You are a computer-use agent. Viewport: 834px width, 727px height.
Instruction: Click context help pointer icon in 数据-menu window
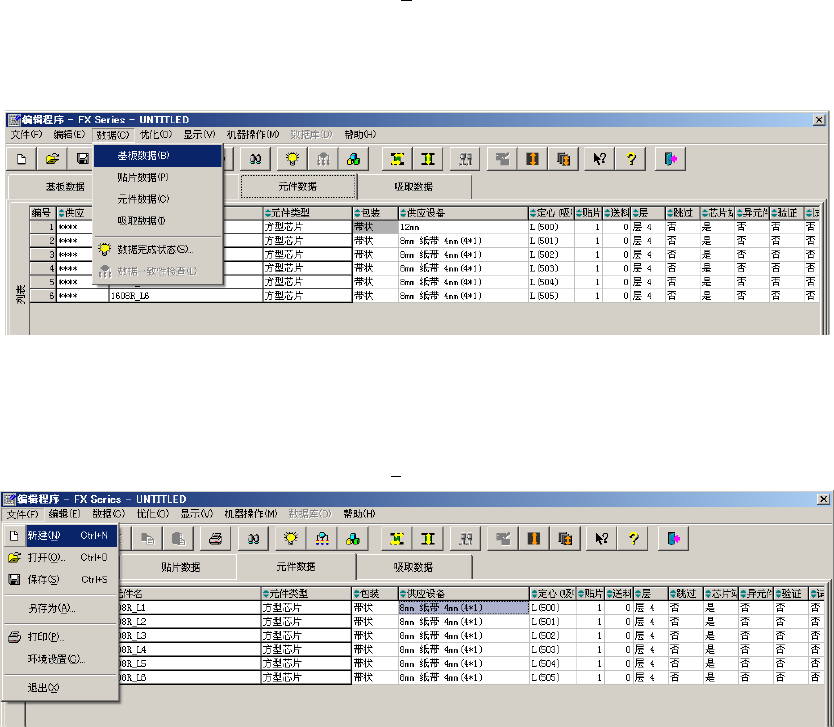point(599,159)
